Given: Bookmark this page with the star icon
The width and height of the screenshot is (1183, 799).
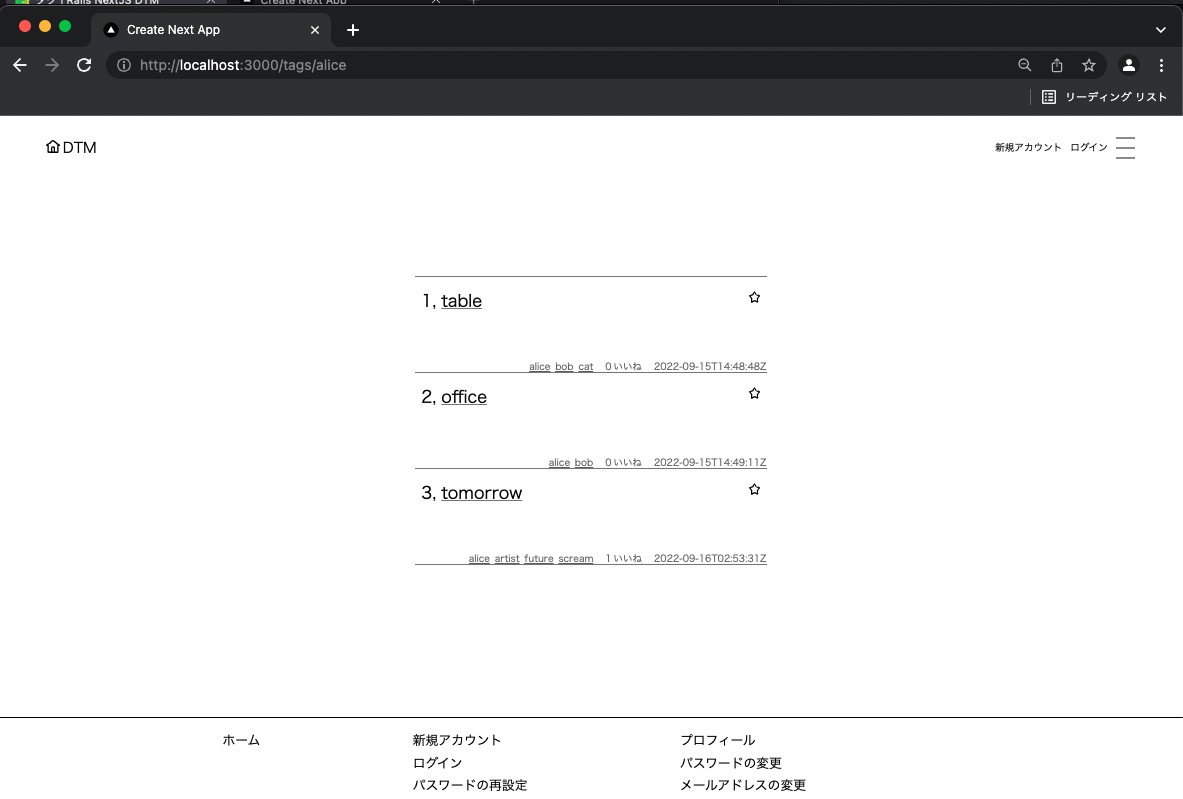Looking at the screenshot, I should 1089,65.
